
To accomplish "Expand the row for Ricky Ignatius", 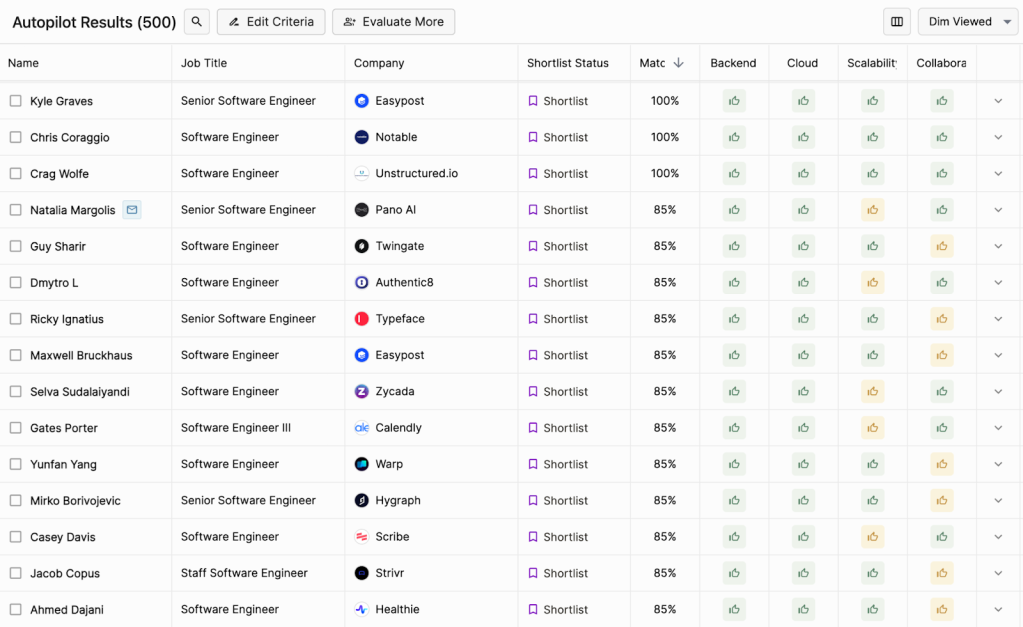I will click(997, 319).
